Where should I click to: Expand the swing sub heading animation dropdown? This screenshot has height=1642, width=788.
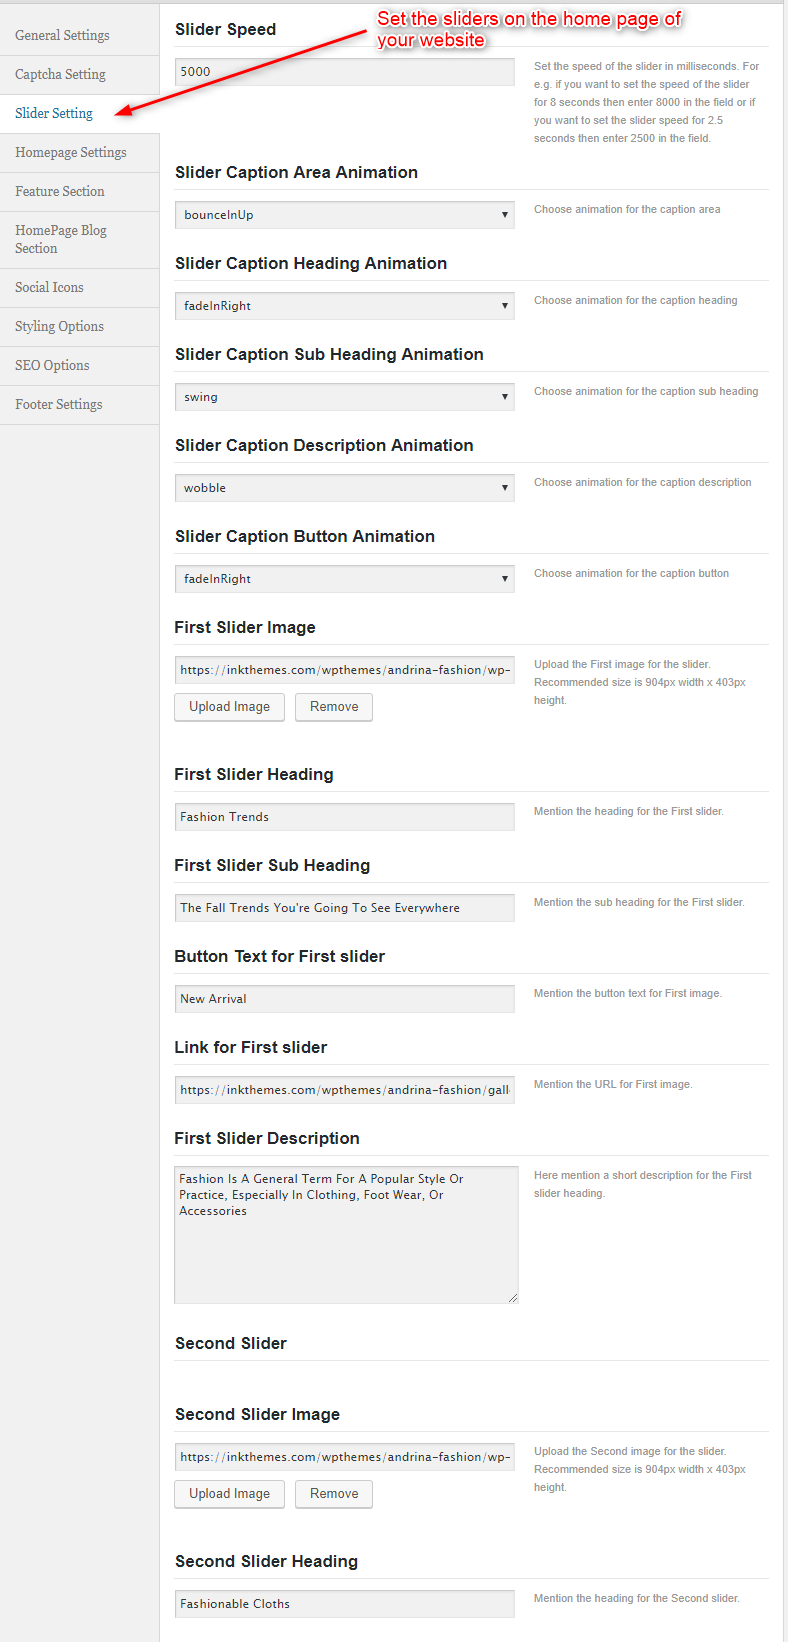345,397
